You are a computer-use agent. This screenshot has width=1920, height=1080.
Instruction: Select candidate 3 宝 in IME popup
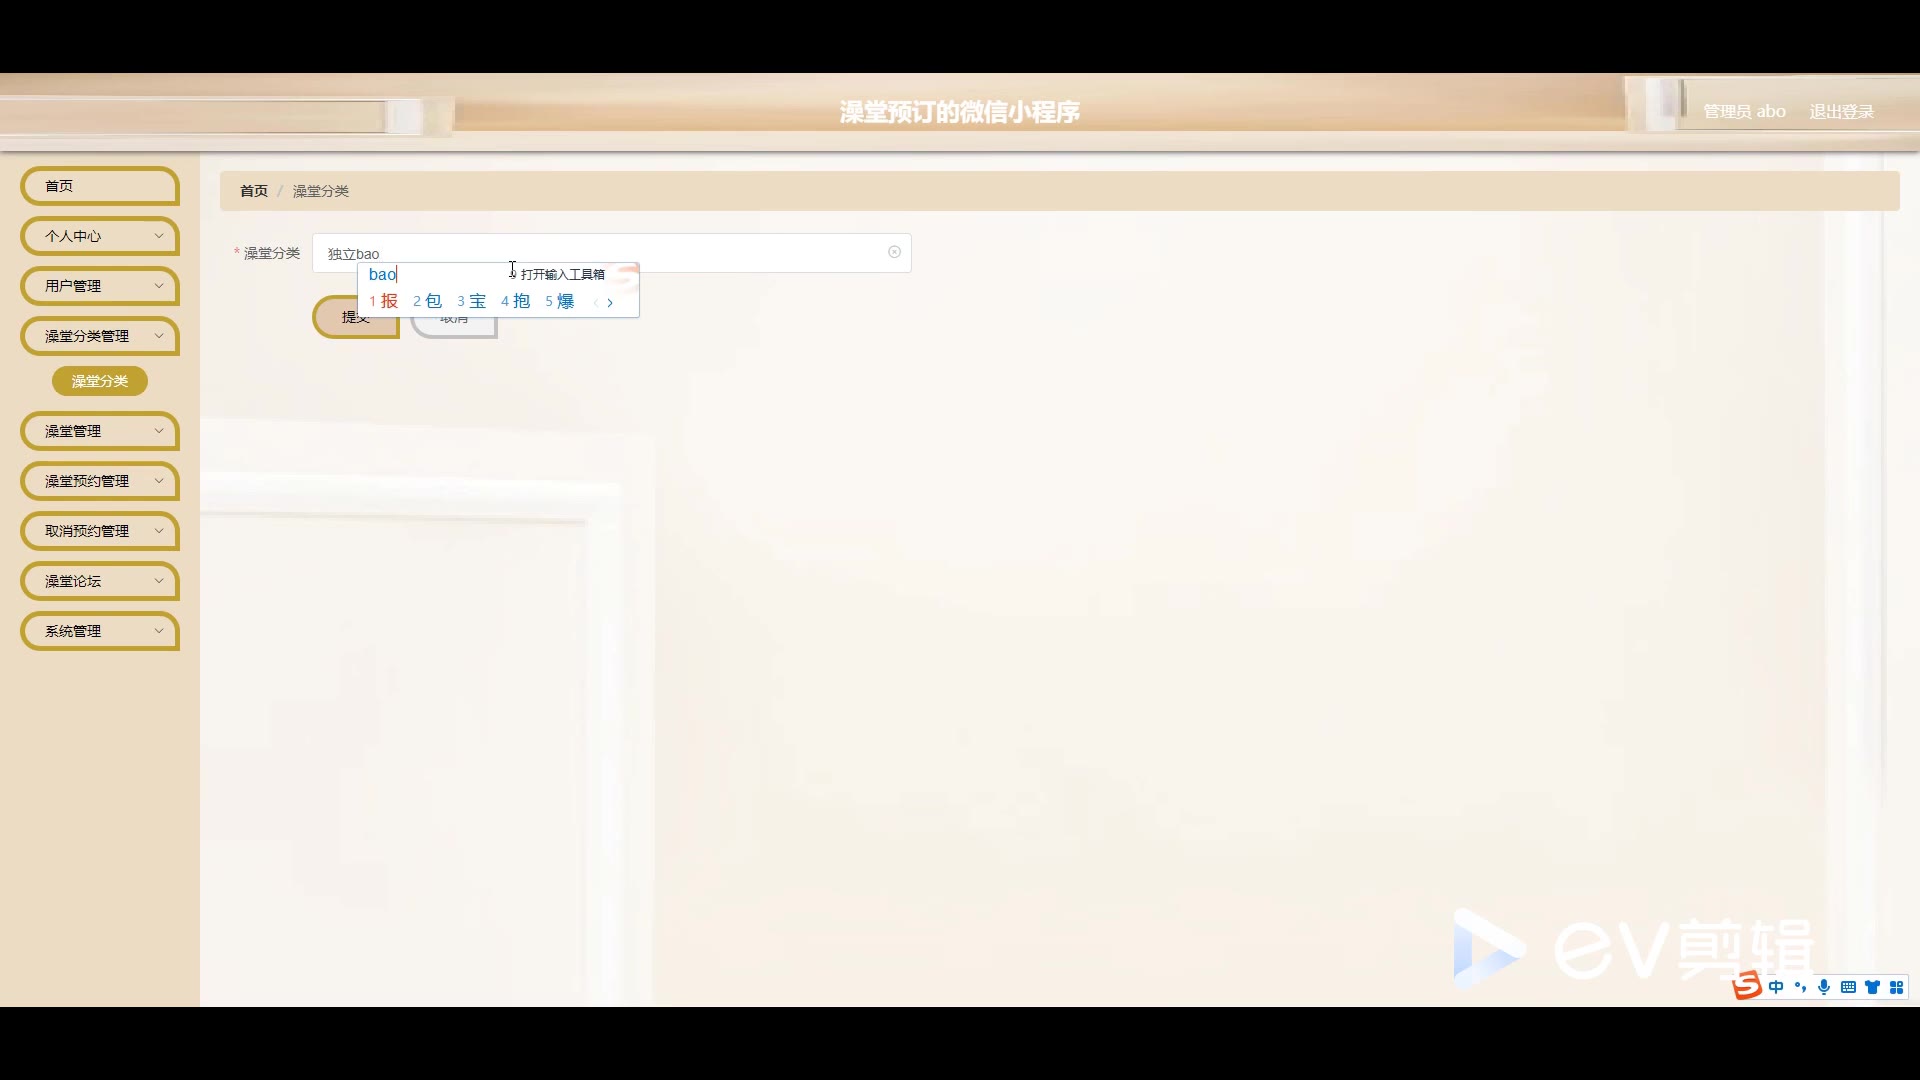(x=472, y=301)
